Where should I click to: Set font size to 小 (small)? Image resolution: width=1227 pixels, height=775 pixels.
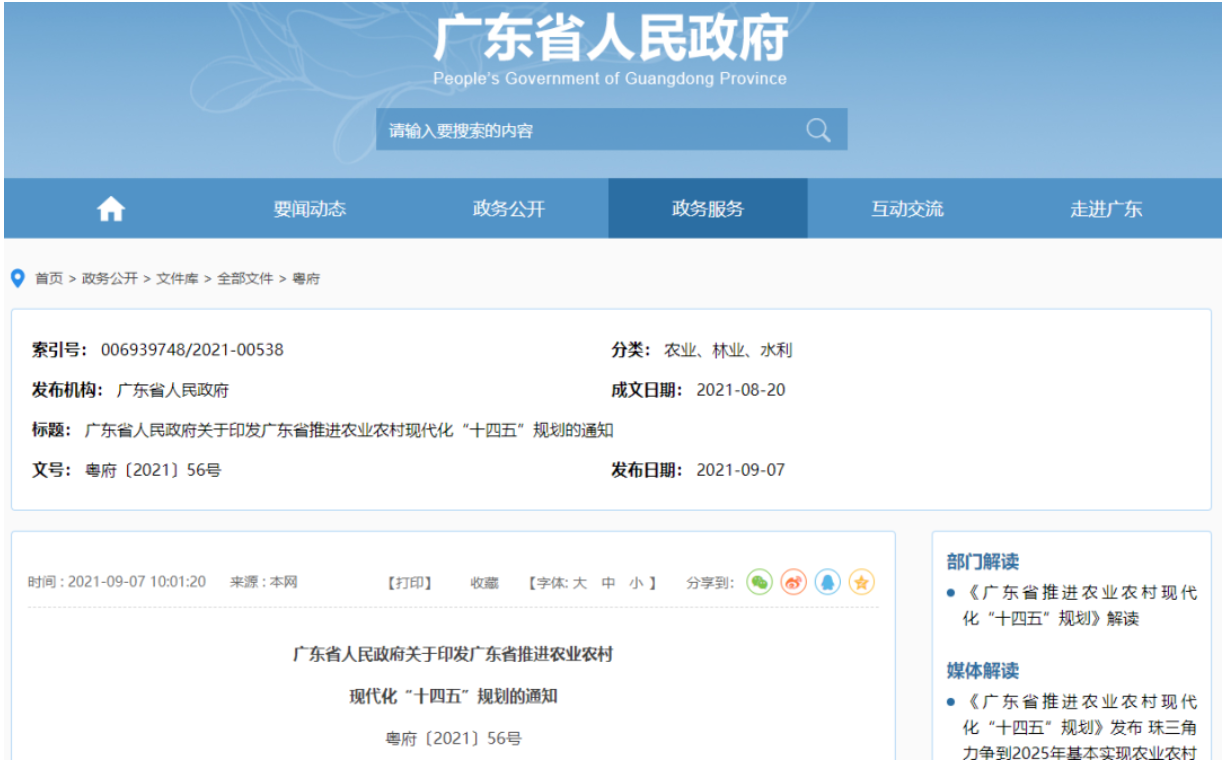pyautogui.click(x=636, y=582)
